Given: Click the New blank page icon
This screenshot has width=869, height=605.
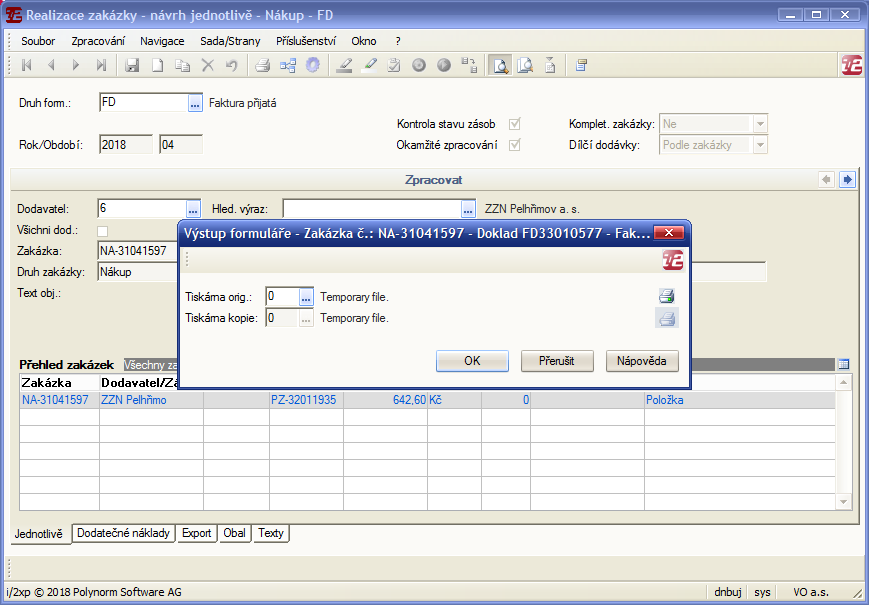Looking at the screenshot, I should click(157, 65).
